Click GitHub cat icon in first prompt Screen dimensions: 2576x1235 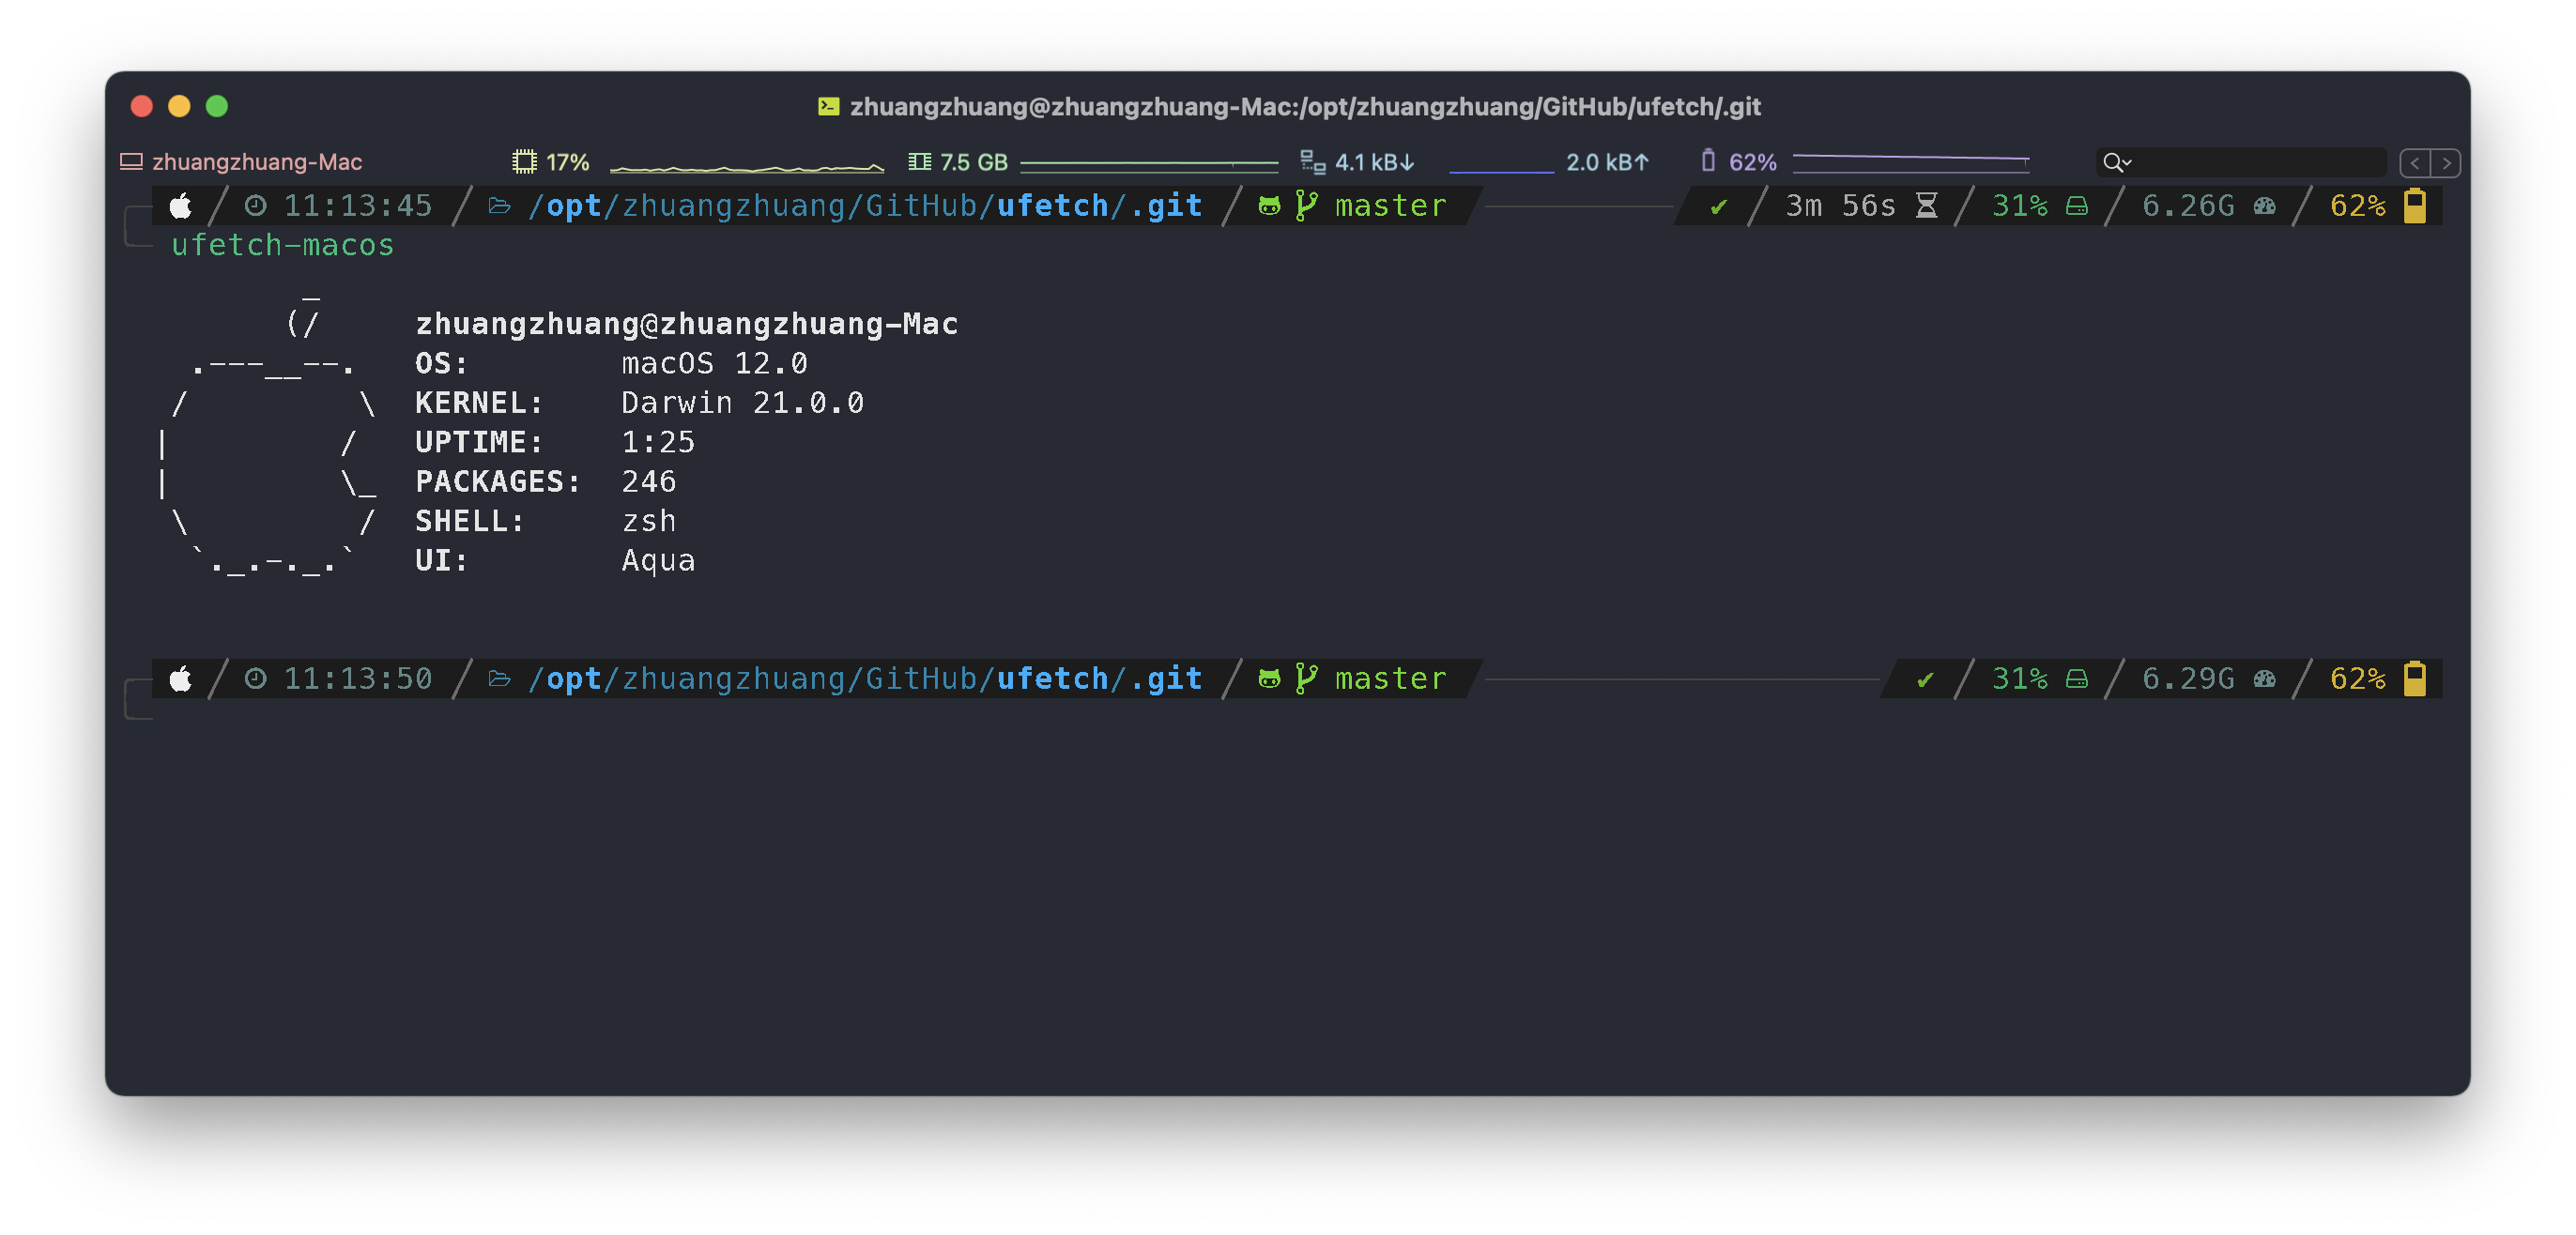point(1269,206)
